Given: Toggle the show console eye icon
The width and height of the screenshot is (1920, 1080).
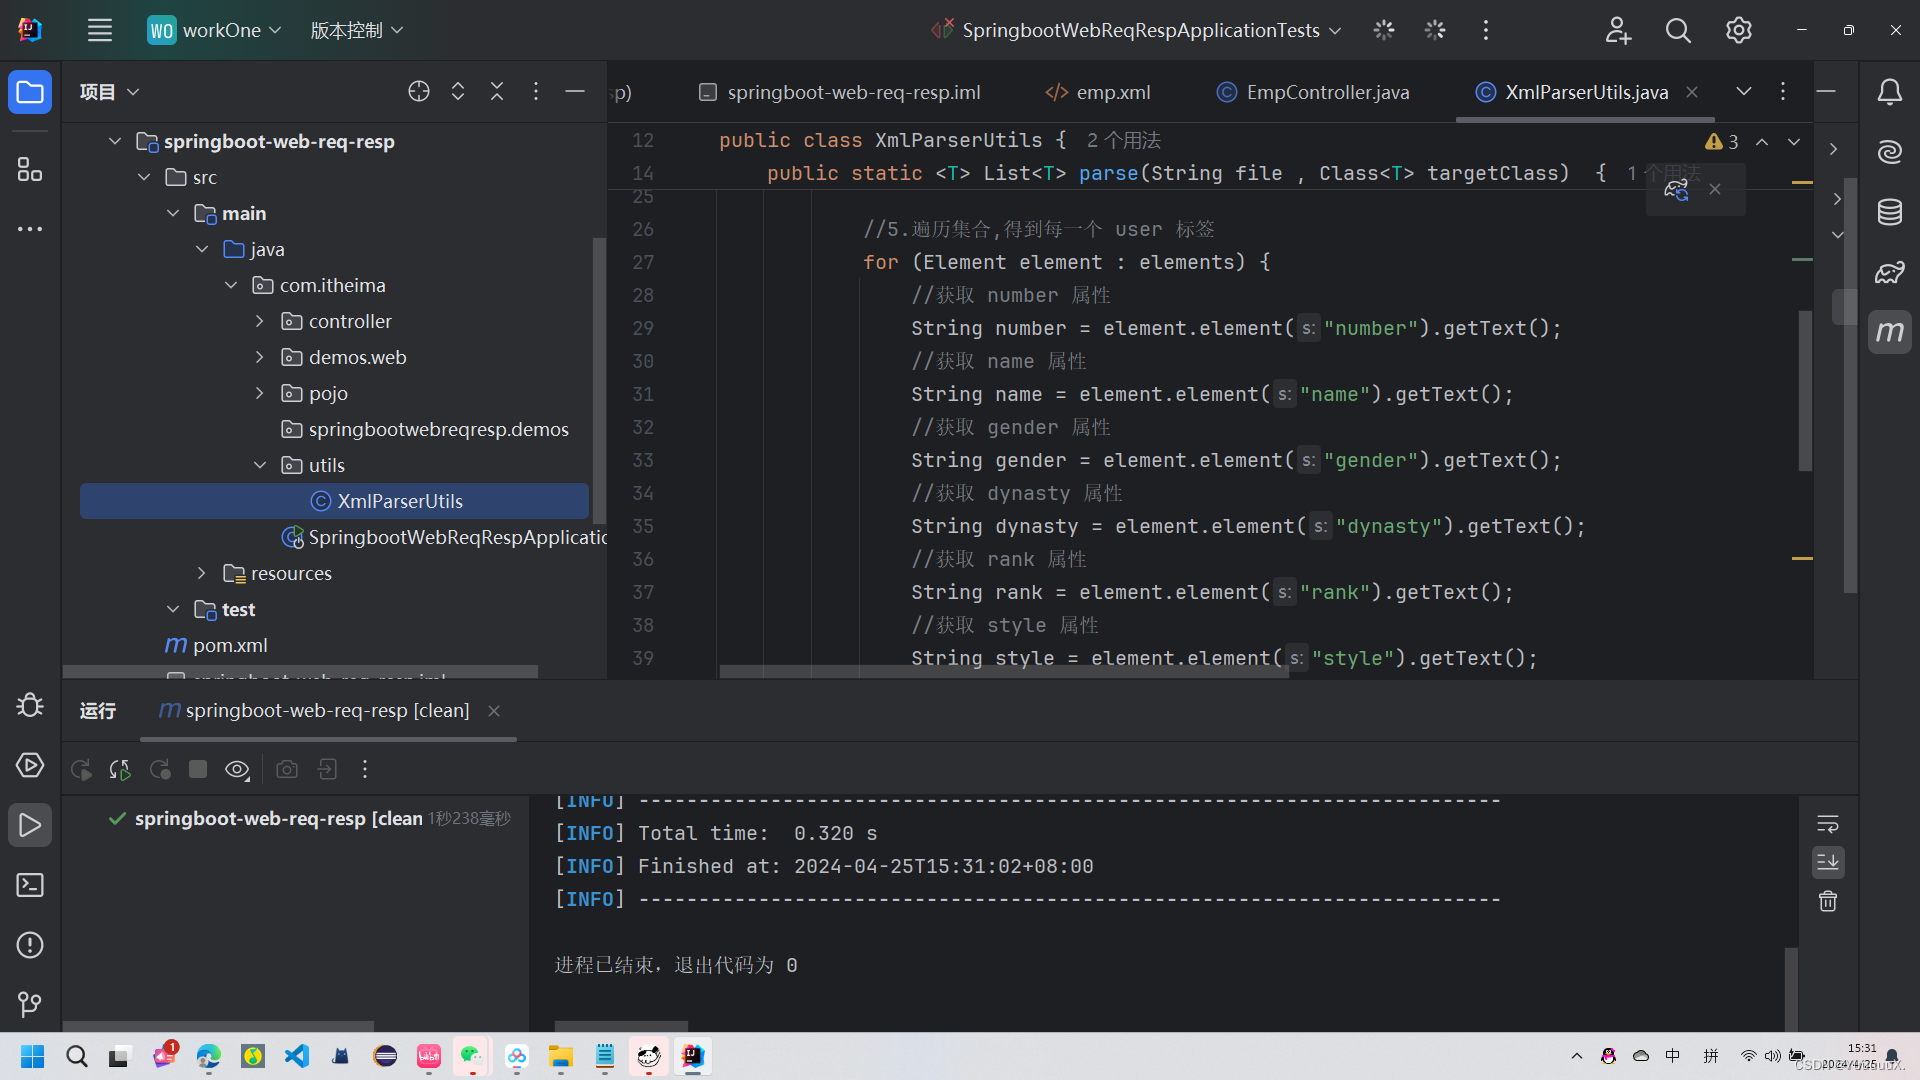Looking at the screenshot, I should (237, 769).
